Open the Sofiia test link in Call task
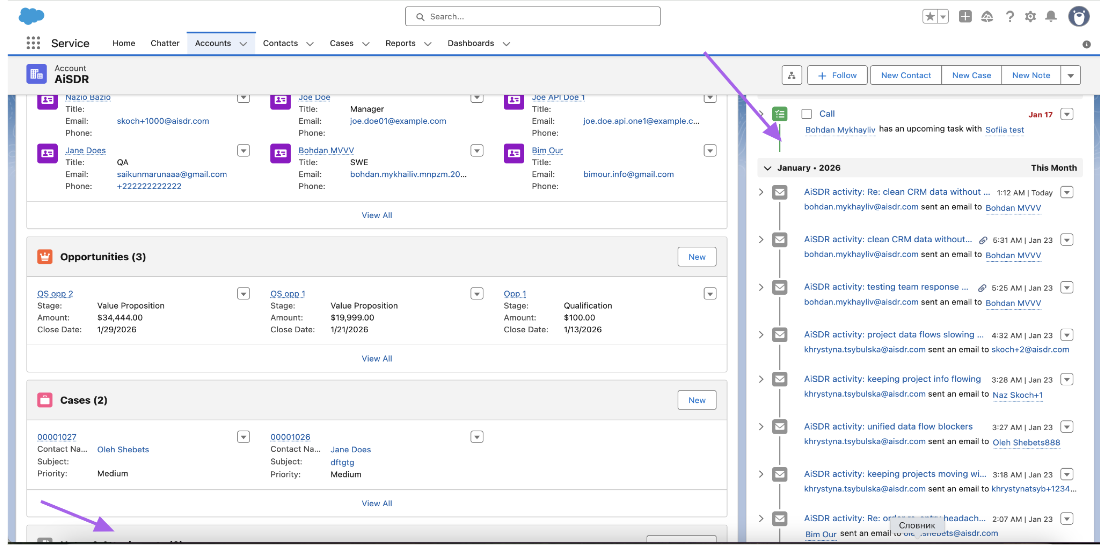Viewport: 1100px width, 546px height. tap(1005, 130)
